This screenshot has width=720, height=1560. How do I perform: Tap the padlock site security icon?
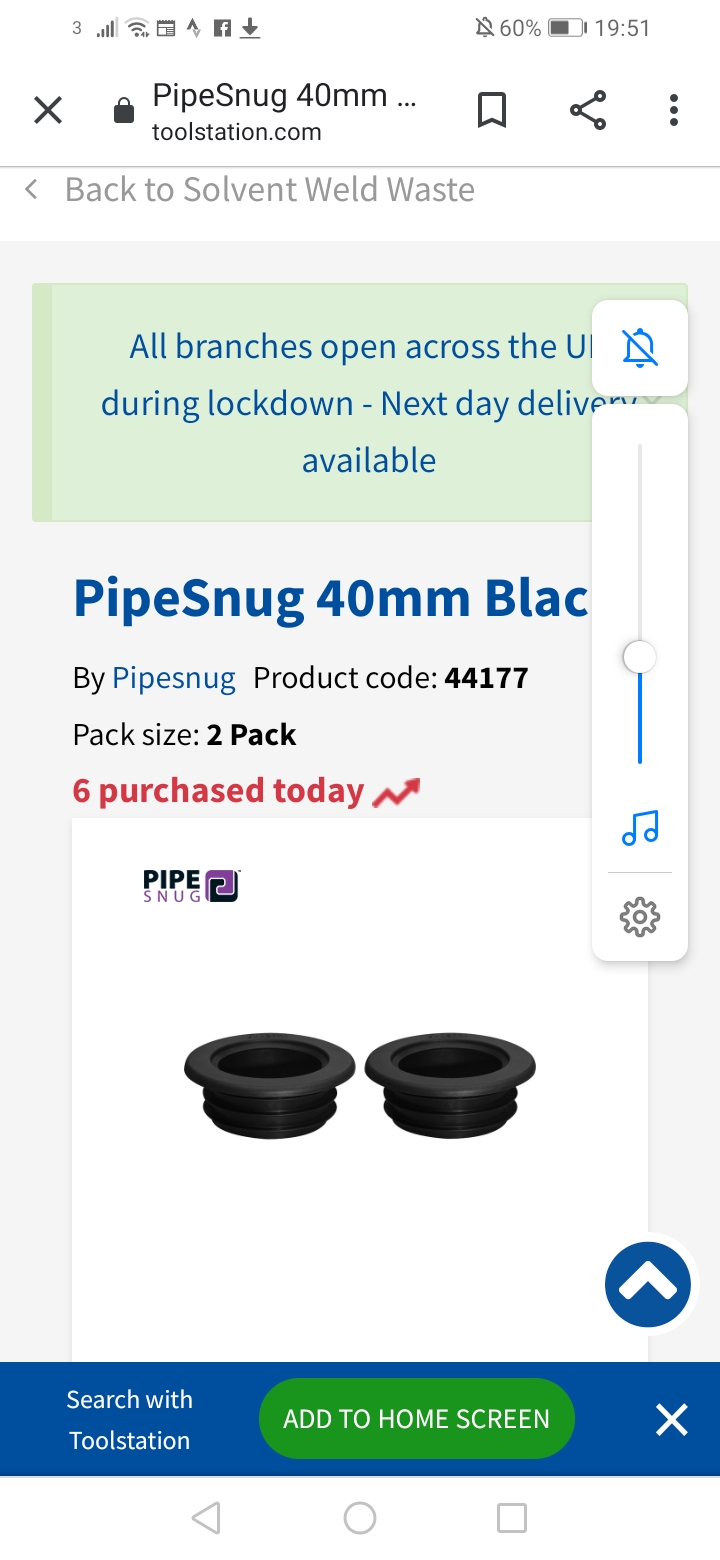point(124,111)
